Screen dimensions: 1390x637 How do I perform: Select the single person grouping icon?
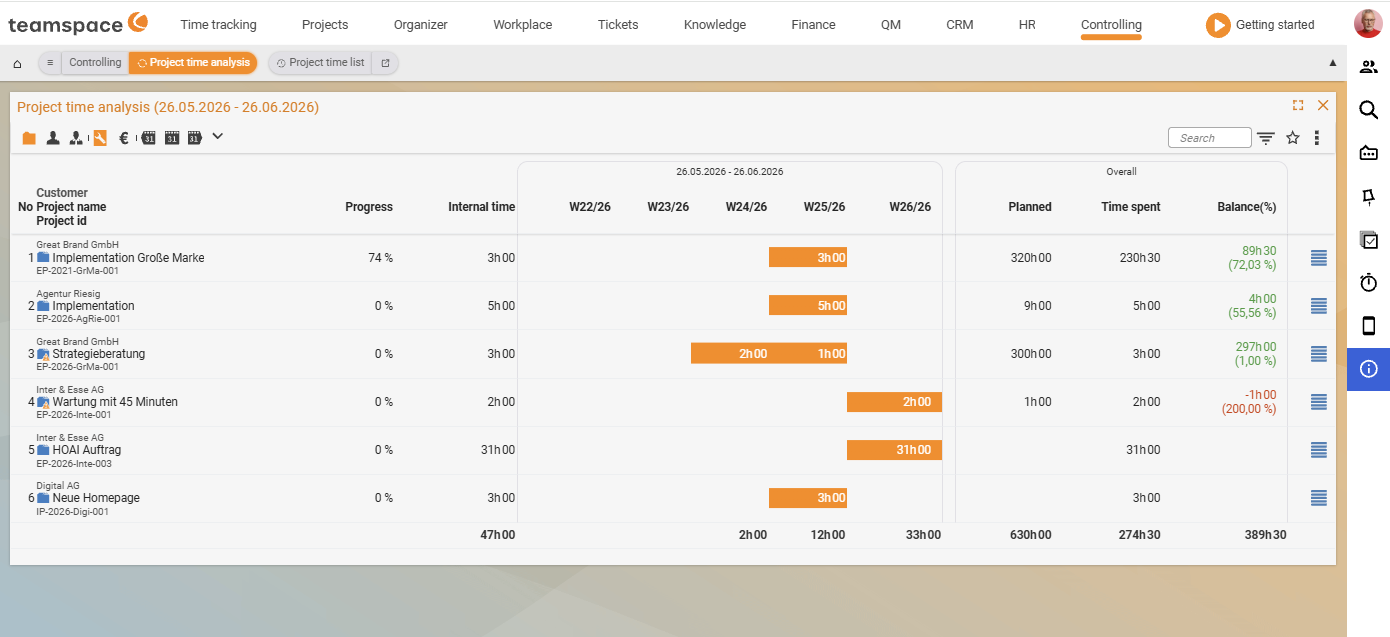(x=53, y=138)
